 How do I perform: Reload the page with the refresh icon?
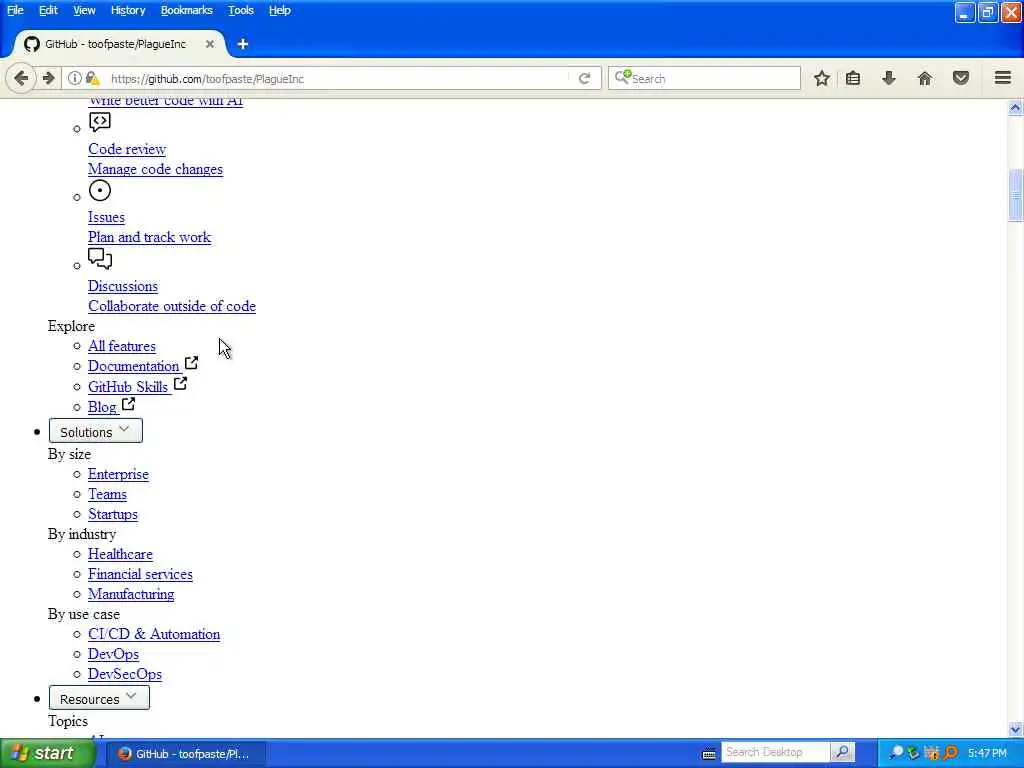pyautogui.click(x=584, y=78)
